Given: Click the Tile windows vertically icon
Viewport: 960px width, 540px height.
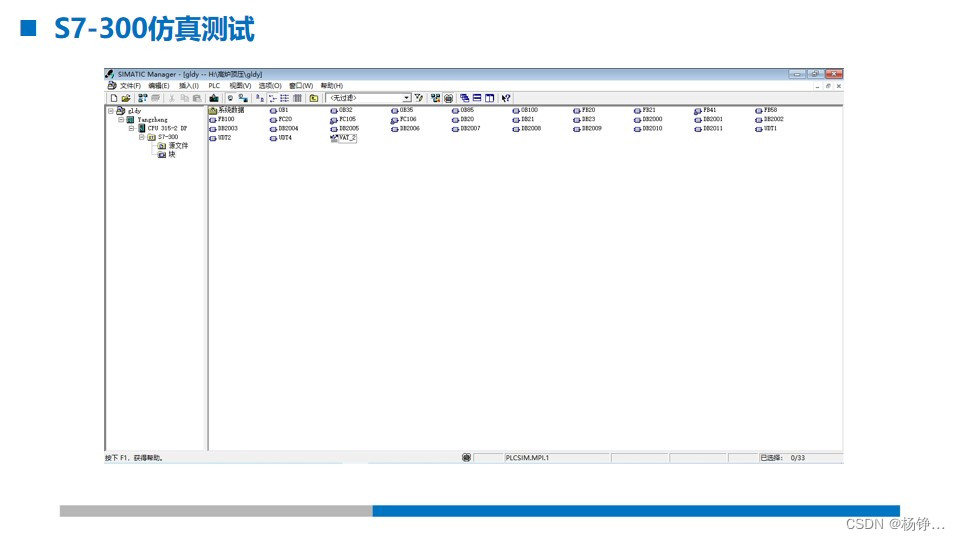Looking at the screenshot, I should pyautogui.click(x=489, y=98).
